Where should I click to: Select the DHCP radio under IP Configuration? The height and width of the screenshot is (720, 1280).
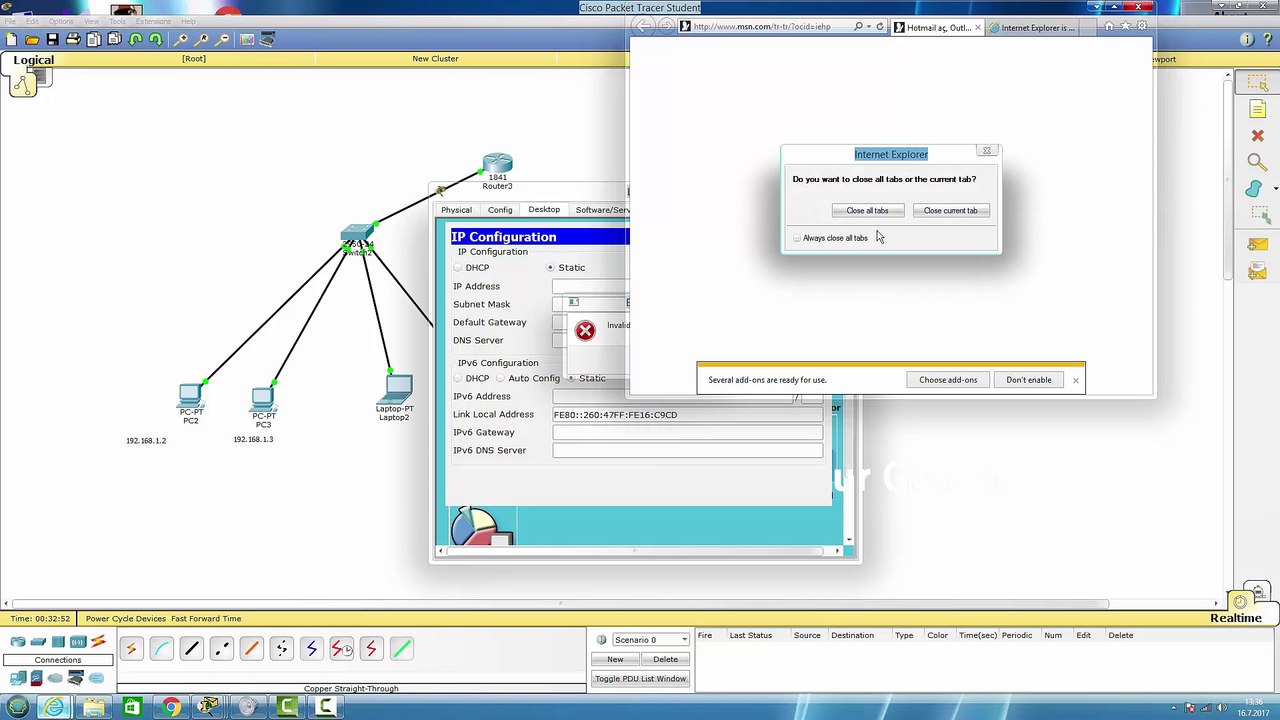pyautogui.click(x=458, y=268)
